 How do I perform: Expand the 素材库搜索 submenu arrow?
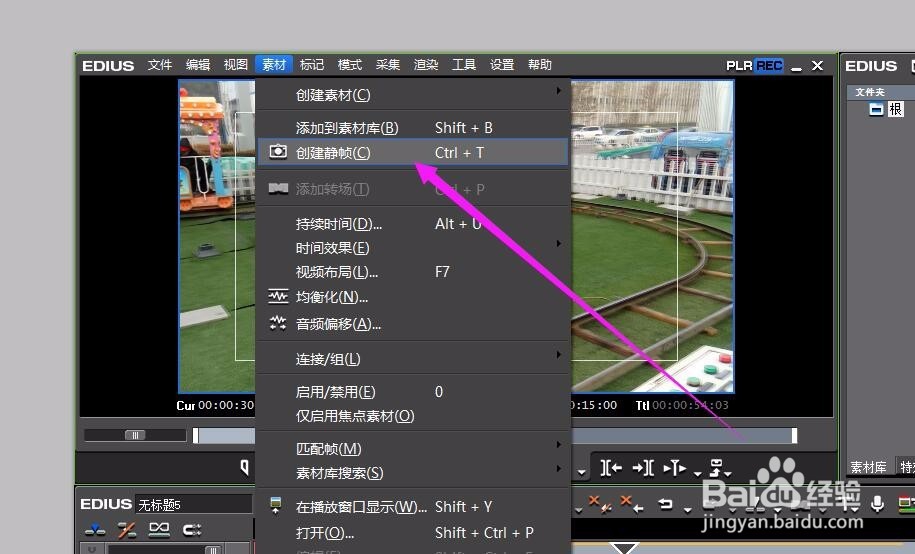coord(558,469)
